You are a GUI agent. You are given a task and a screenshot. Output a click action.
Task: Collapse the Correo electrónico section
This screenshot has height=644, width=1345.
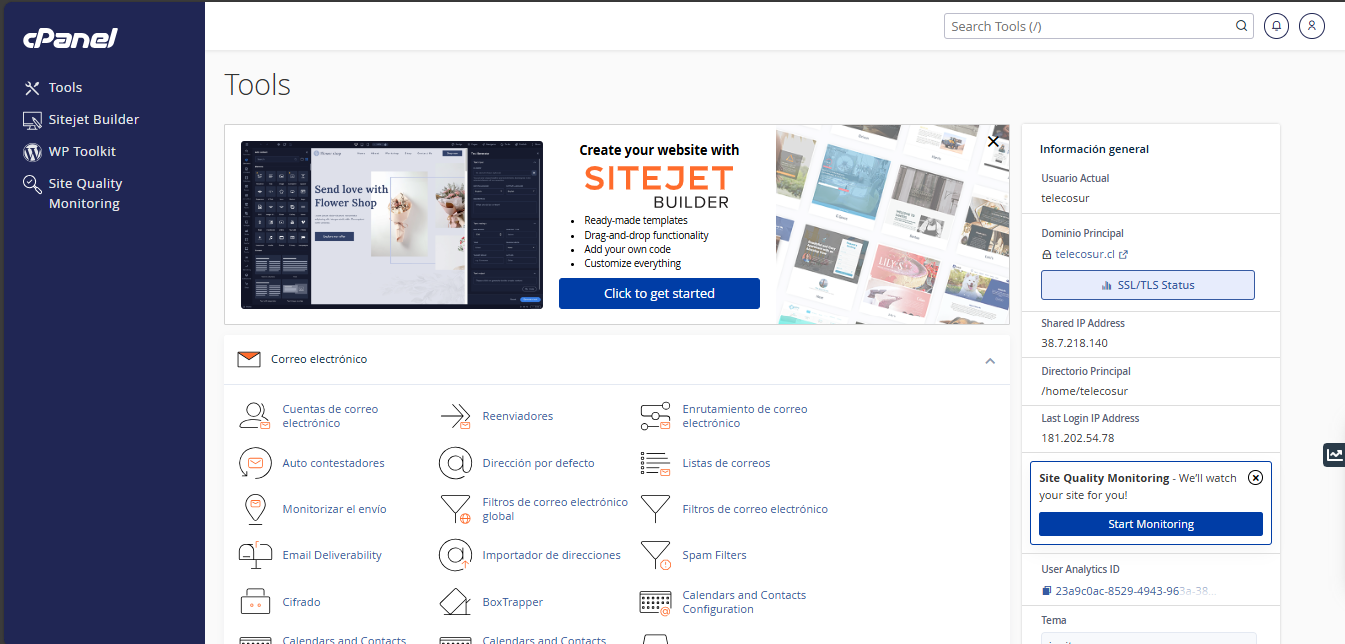[990, 360]
